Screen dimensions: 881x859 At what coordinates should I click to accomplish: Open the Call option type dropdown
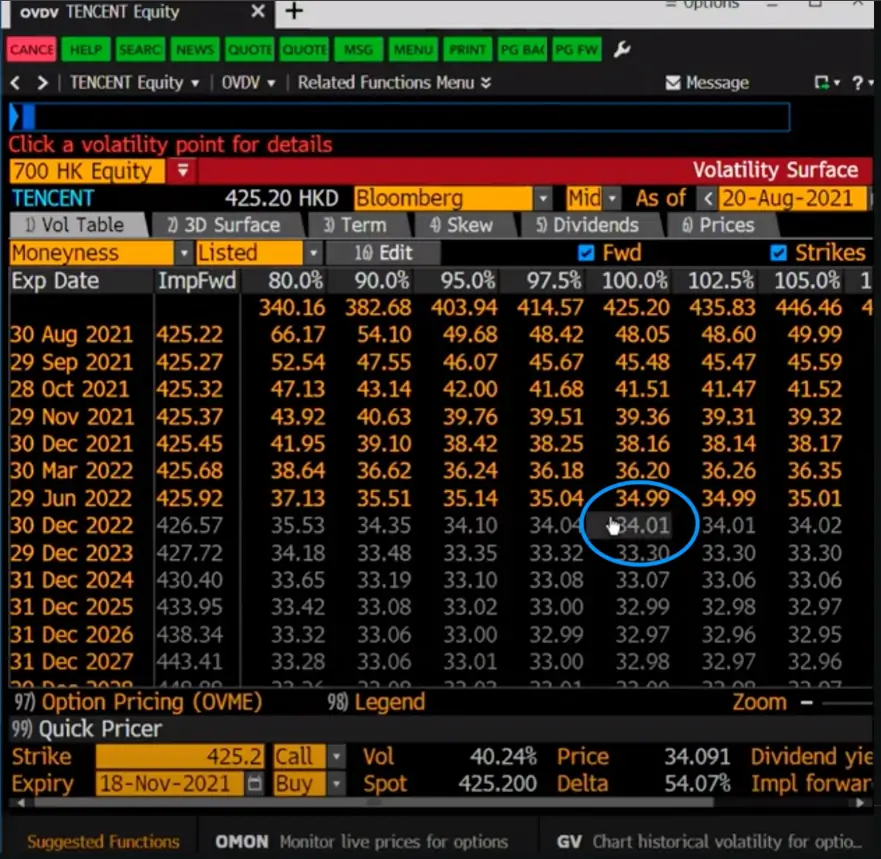(337, 757)
